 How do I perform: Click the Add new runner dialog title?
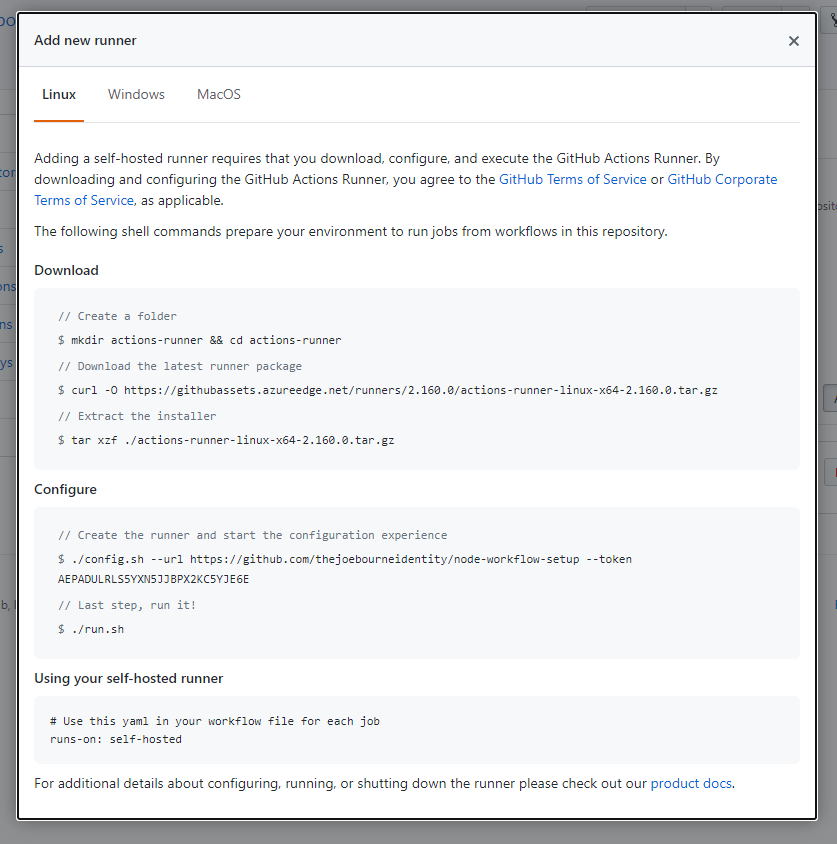point(85,41)
